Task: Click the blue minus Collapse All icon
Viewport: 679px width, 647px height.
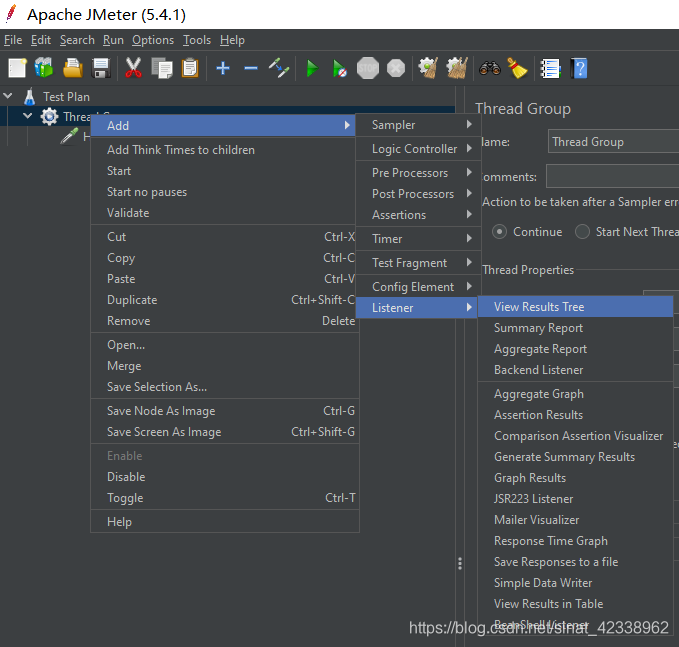Action: point(251,68)
